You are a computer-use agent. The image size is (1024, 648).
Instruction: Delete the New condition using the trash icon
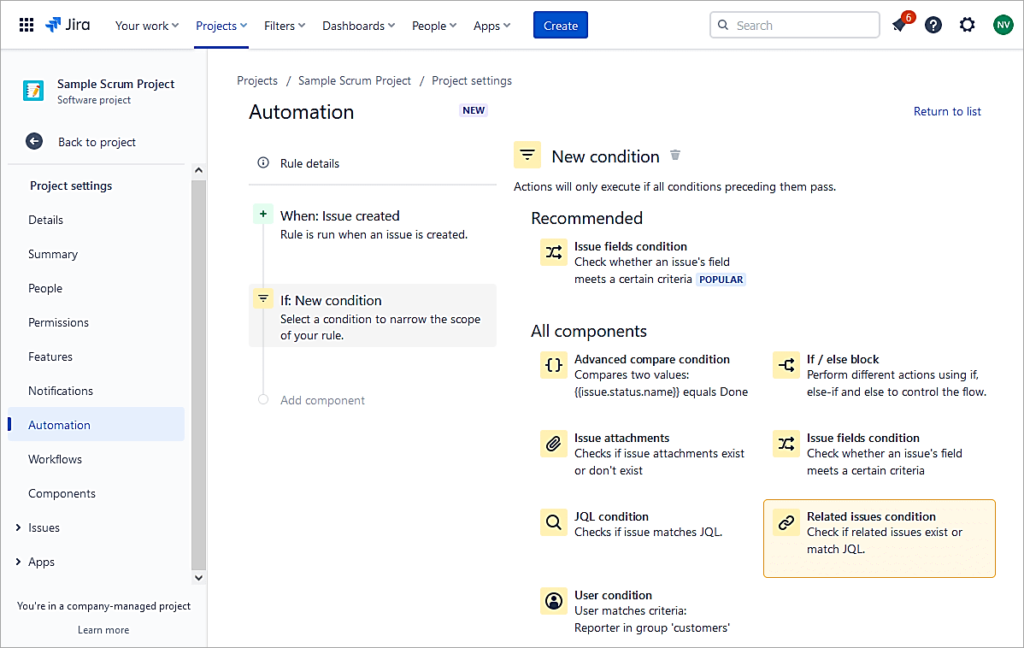(675, 155)
